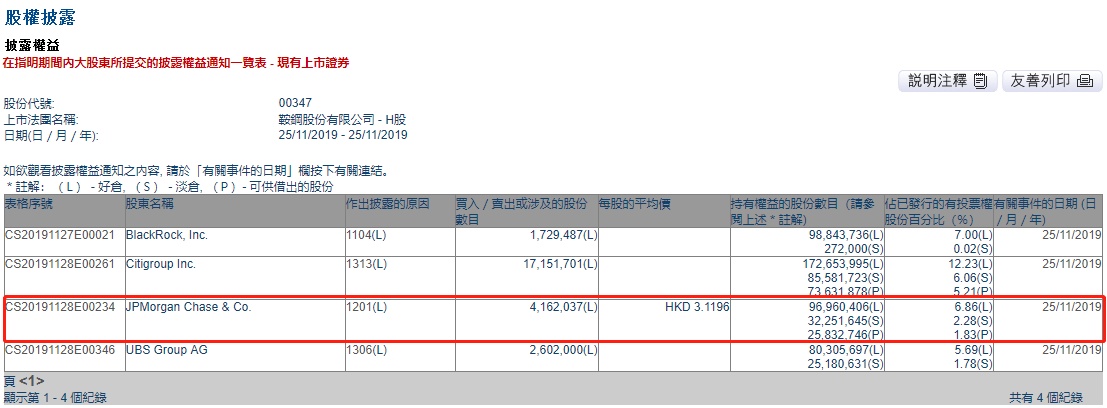Click holdings value 85,581,723(S)

pyautogui.click(x=845, y=278)
